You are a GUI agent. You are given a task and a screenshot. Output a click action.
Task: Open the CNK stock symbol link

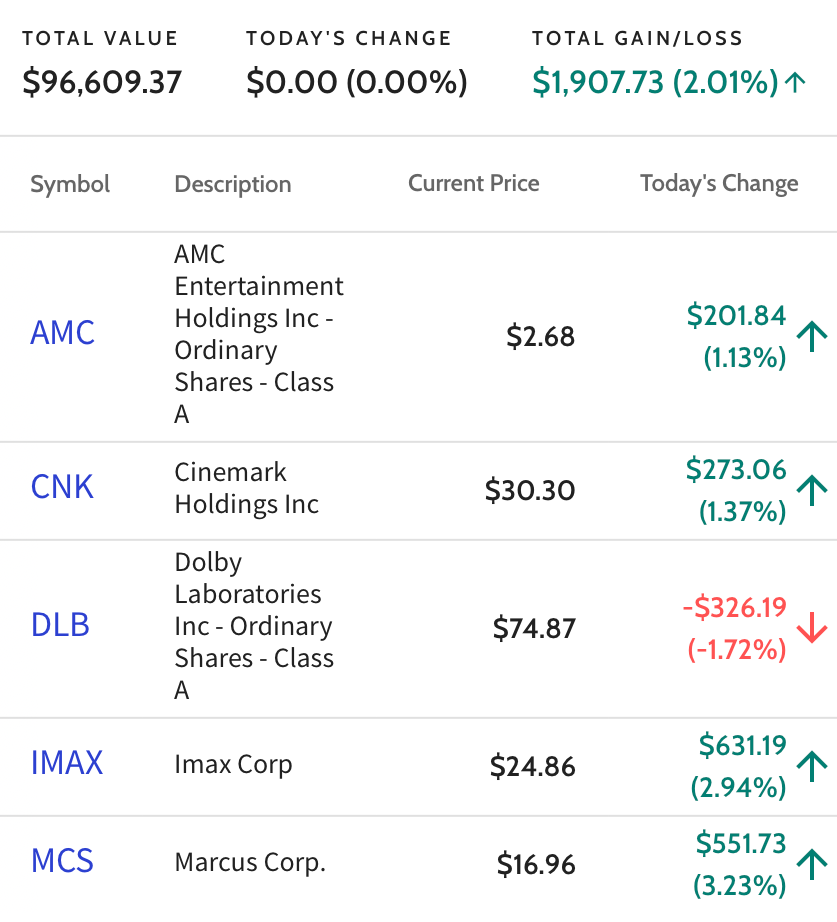tap(62, 487)
